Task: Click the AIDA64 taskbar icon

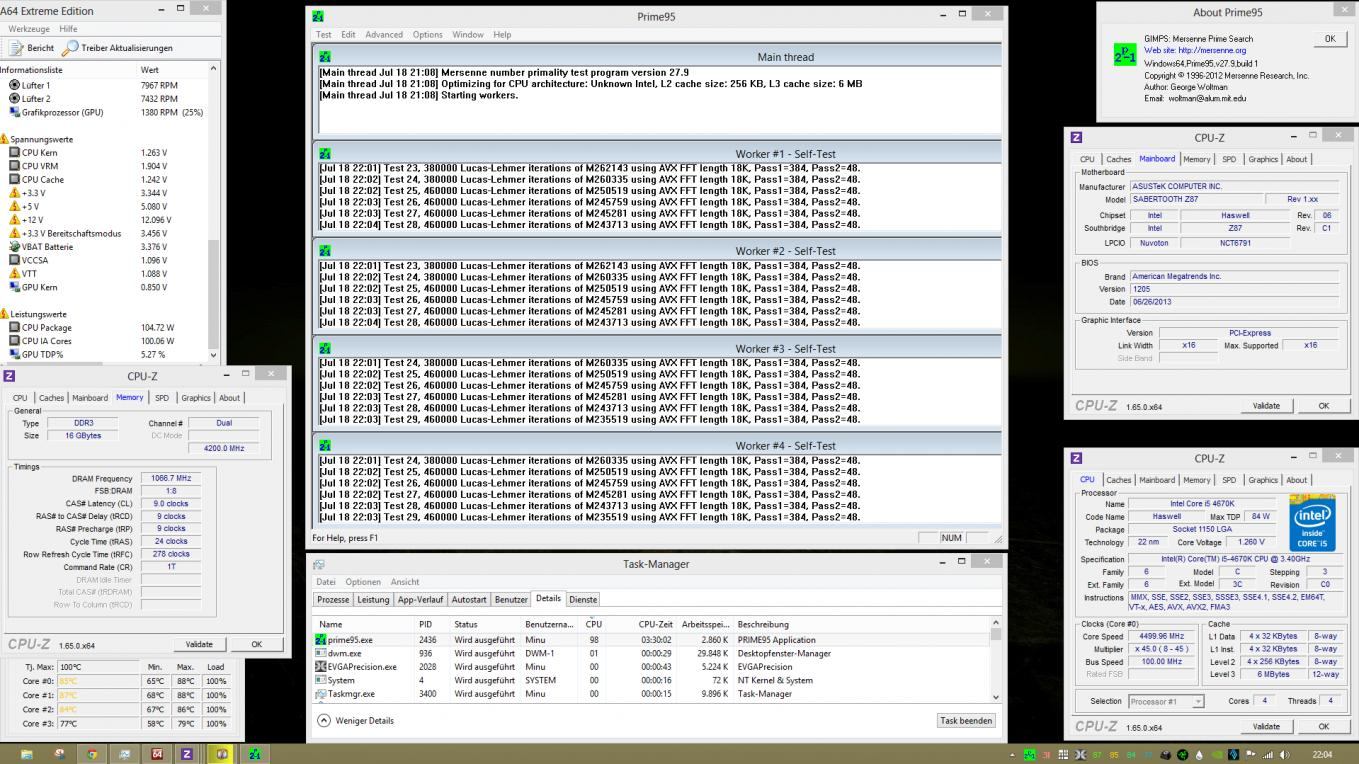Action: coord(156,754)
